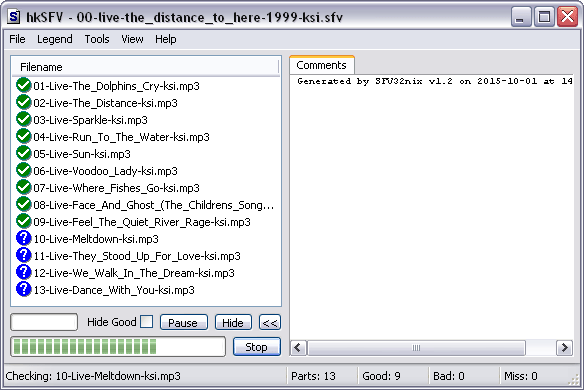This screenshot has height=390, width=584.
Task: Close the hkSFV window
Action: point(567,17)
